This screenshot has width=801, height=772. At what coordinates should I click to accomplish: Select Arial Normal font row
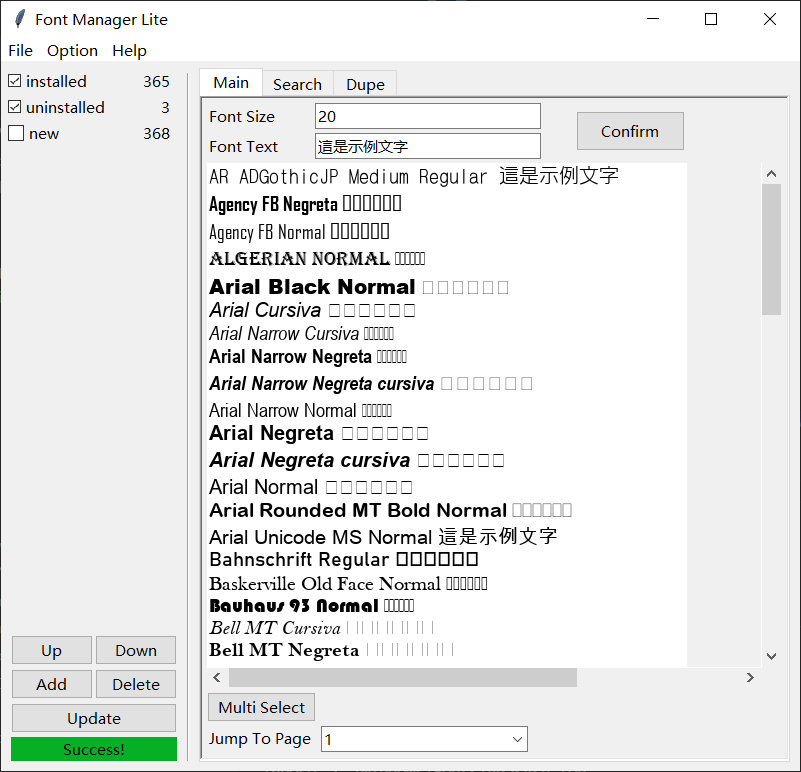tap(311, 487)
